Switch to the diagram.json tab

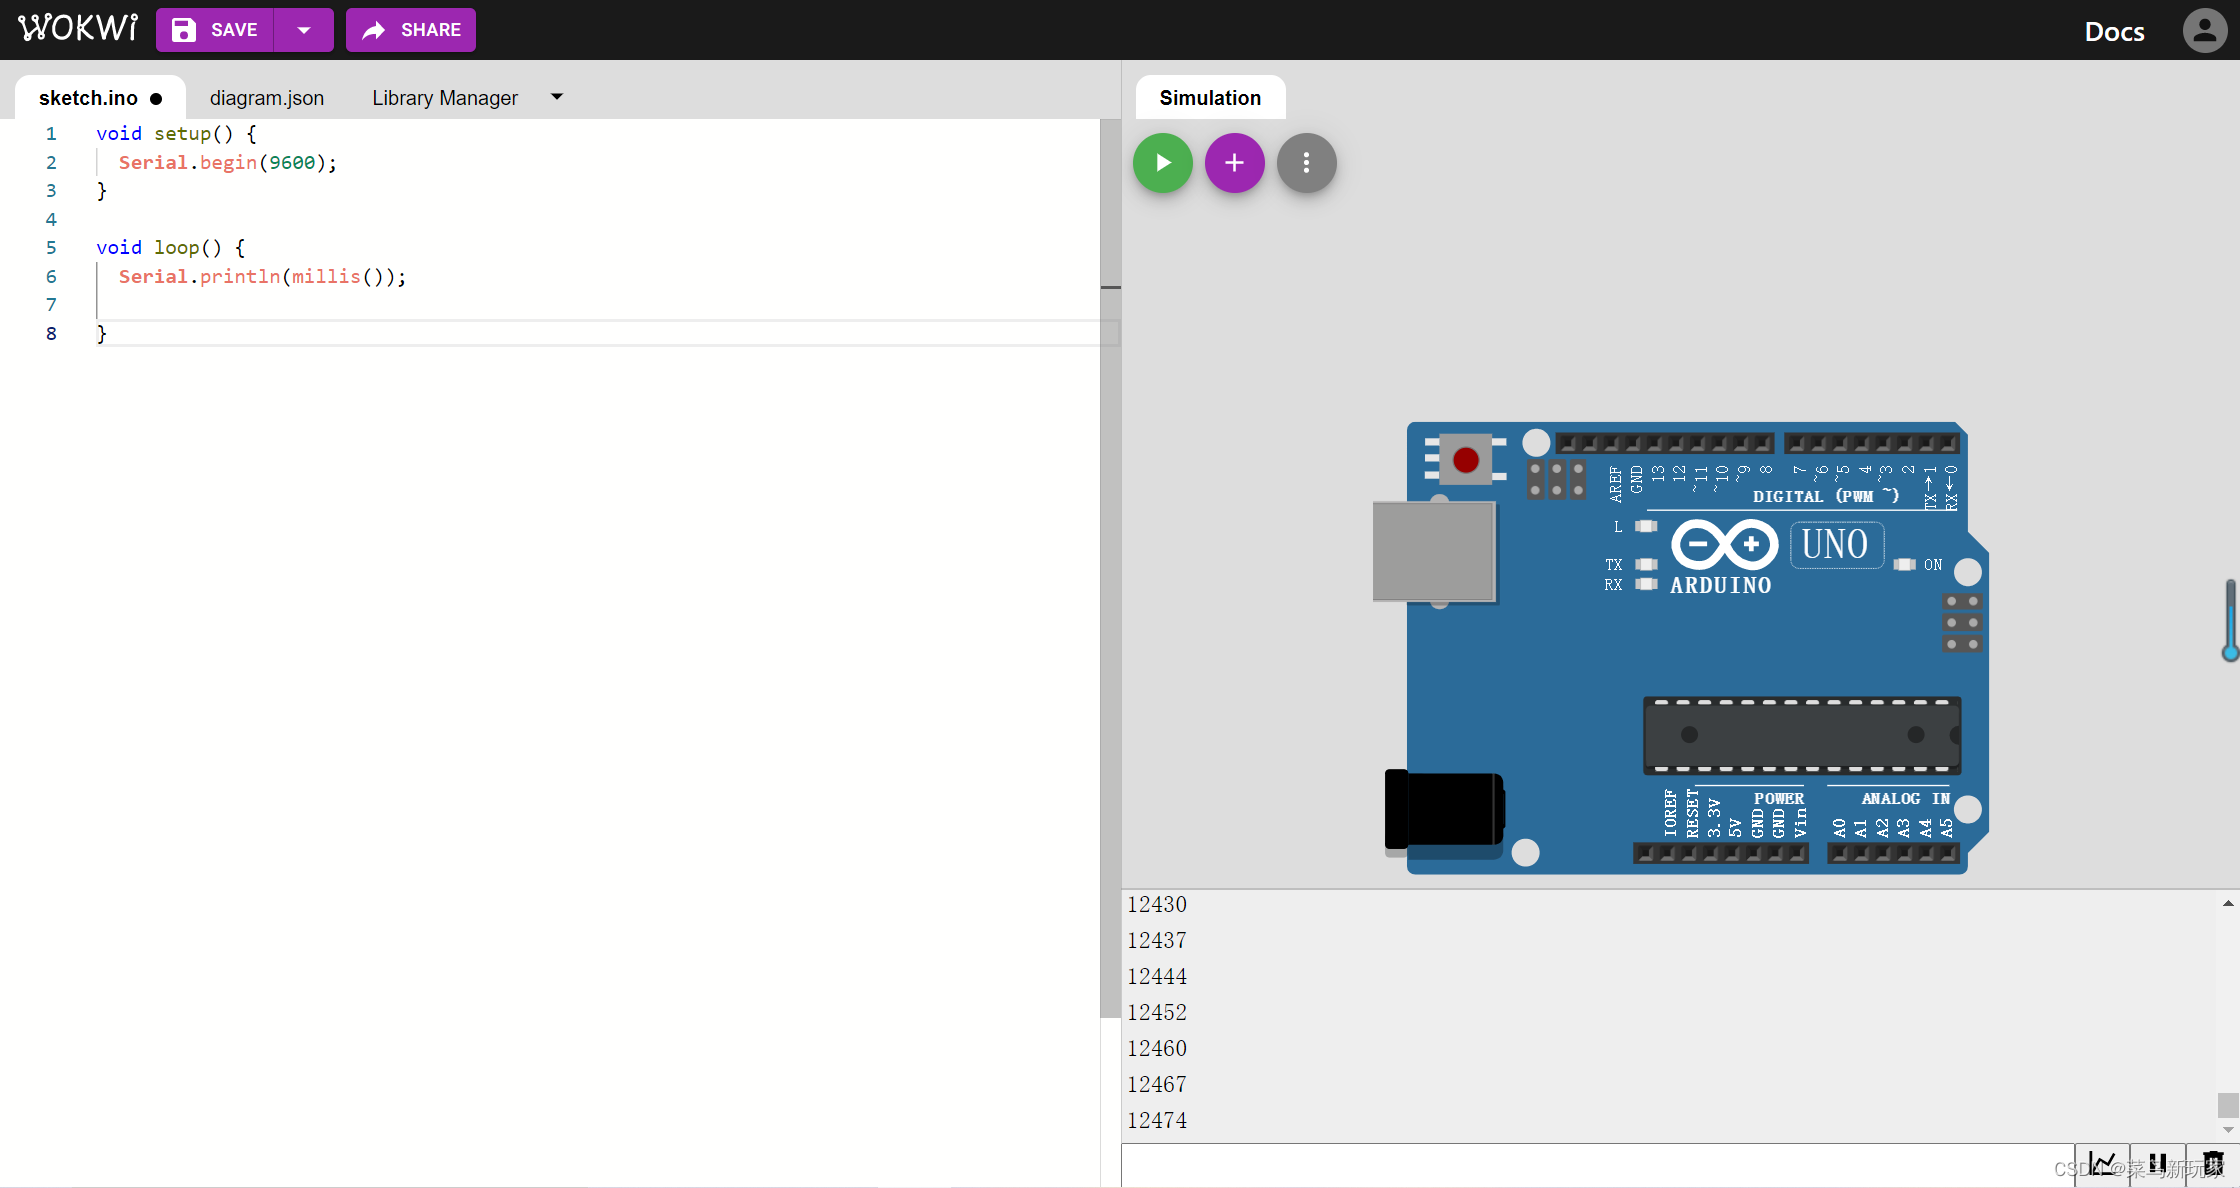point(266,98)
